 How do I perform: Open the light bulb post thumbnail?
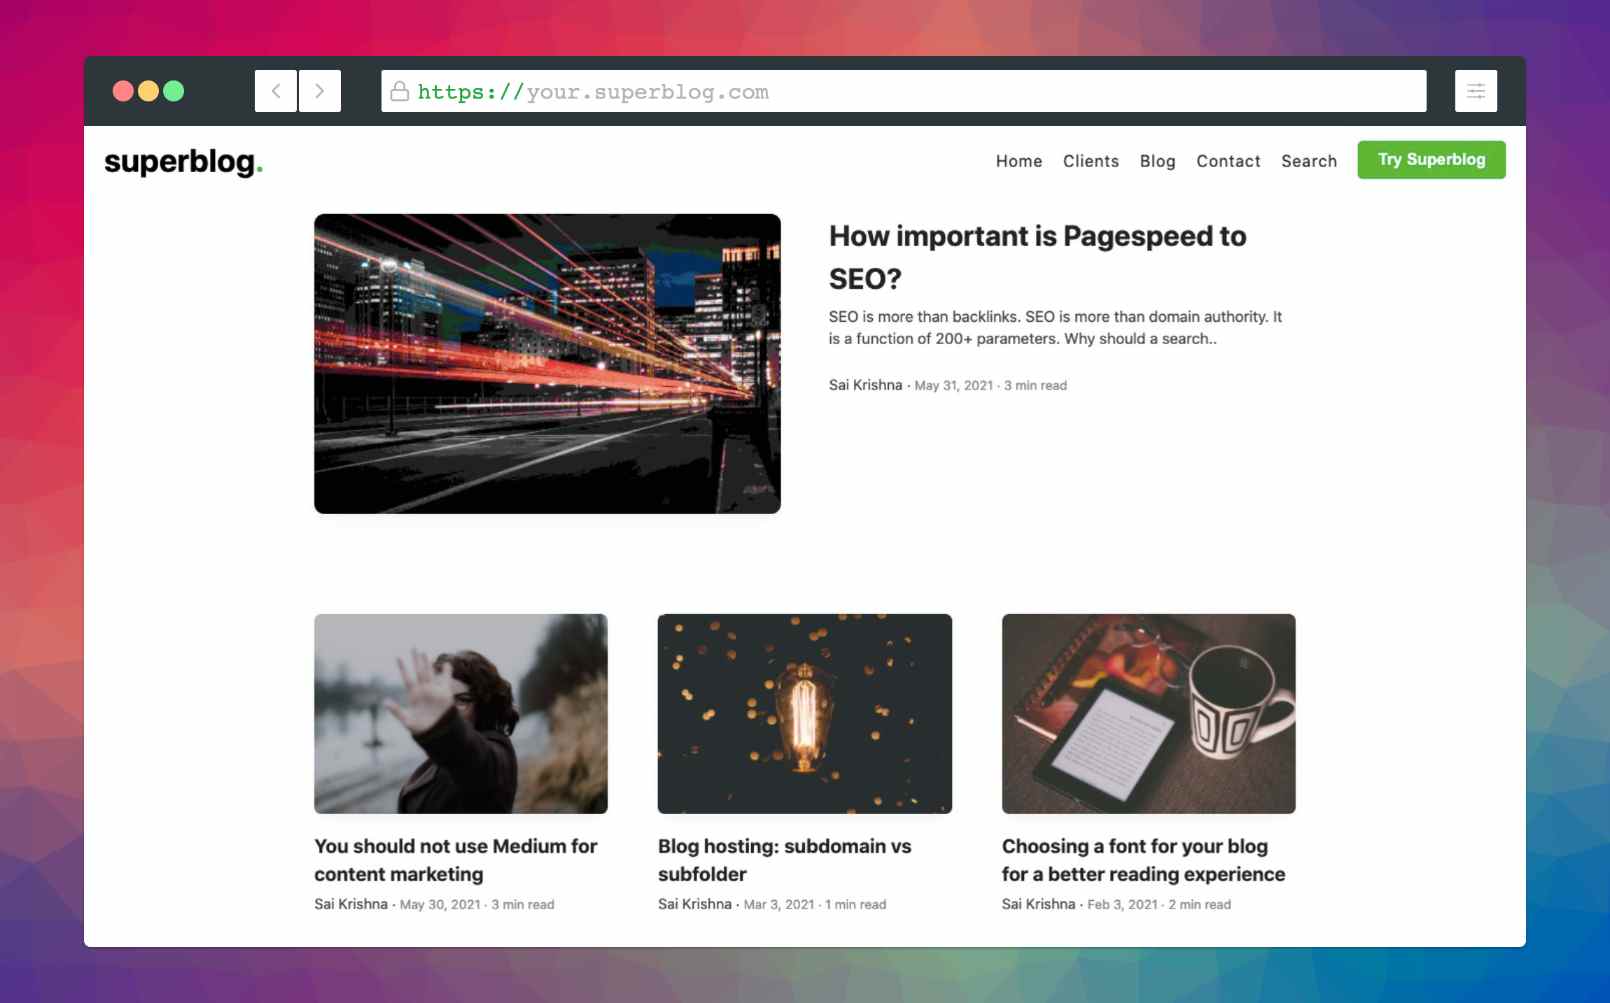click(x=804, y=713)
